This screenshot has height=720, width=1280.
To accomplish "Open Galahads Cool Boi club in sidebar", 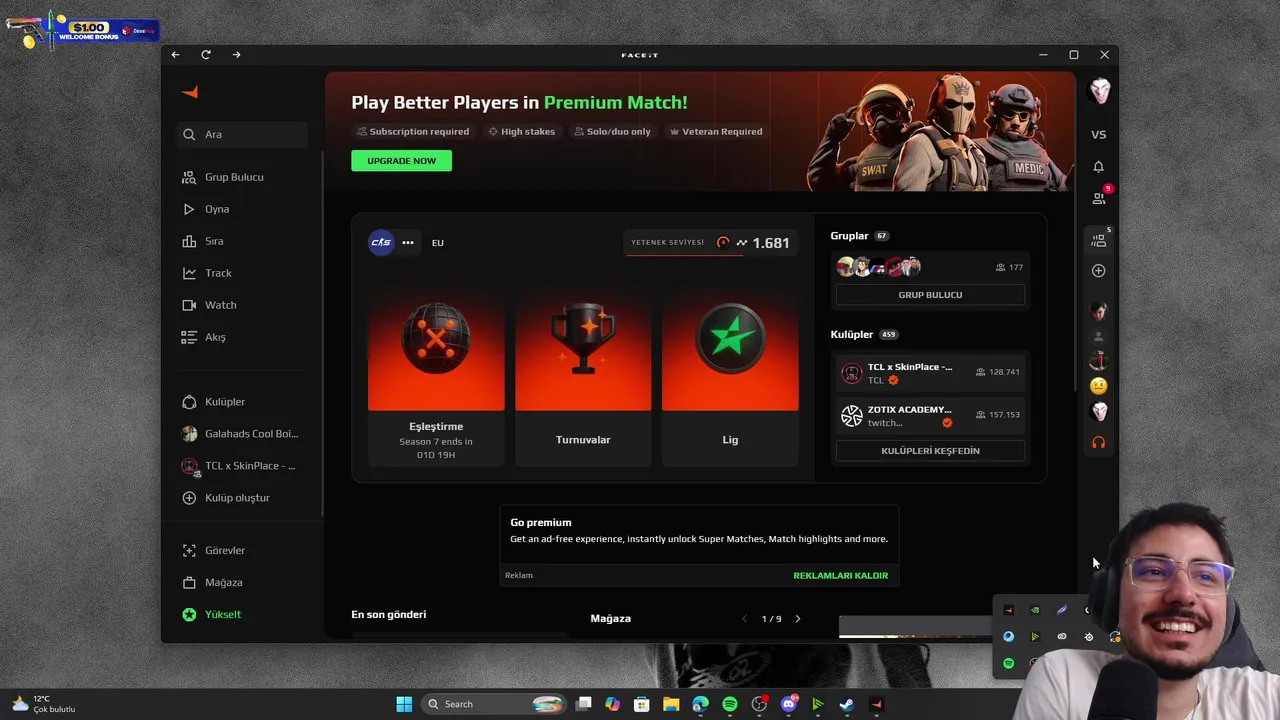I will [x=241, y=434].
